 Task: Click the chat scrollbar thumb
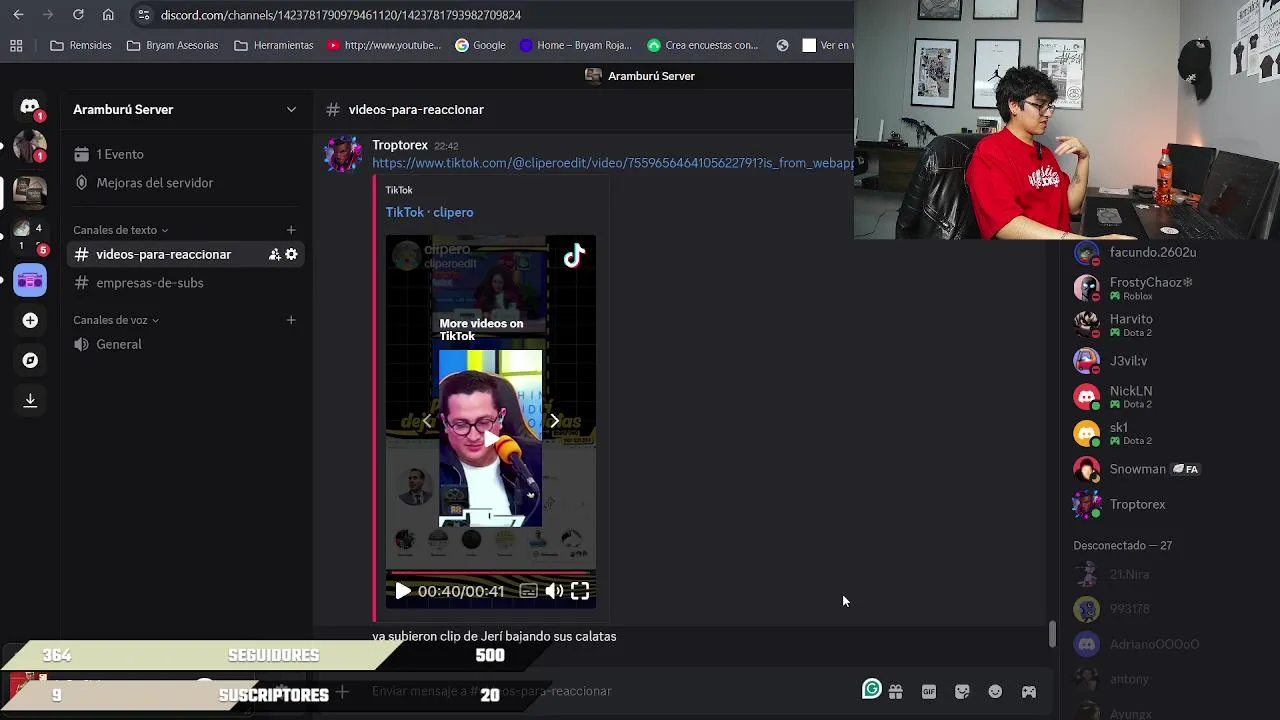click(x=1051, y=634)
